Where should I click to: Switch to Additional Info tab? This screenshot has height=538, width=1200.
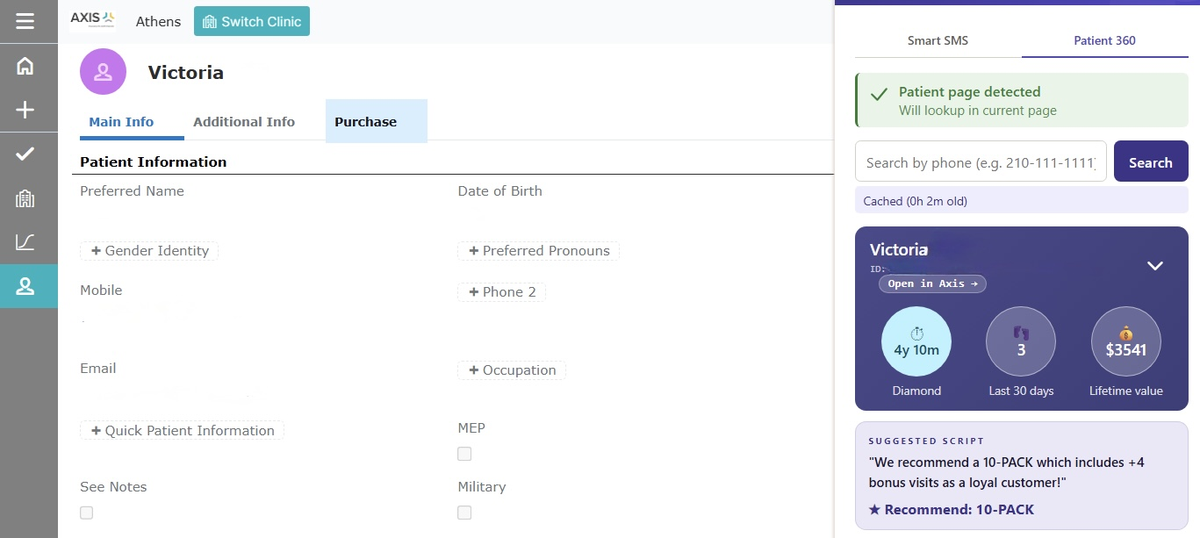pos(244,122)
